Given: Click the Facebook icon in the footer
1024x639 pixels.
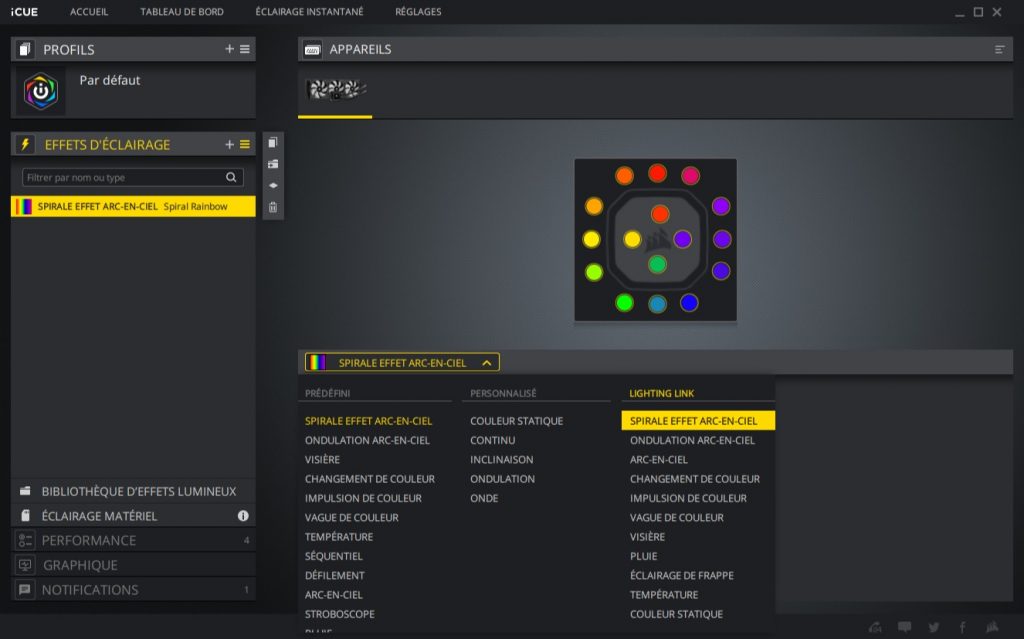Looking at the screenshot, I should pyautogui.click(x=962, y=627).
